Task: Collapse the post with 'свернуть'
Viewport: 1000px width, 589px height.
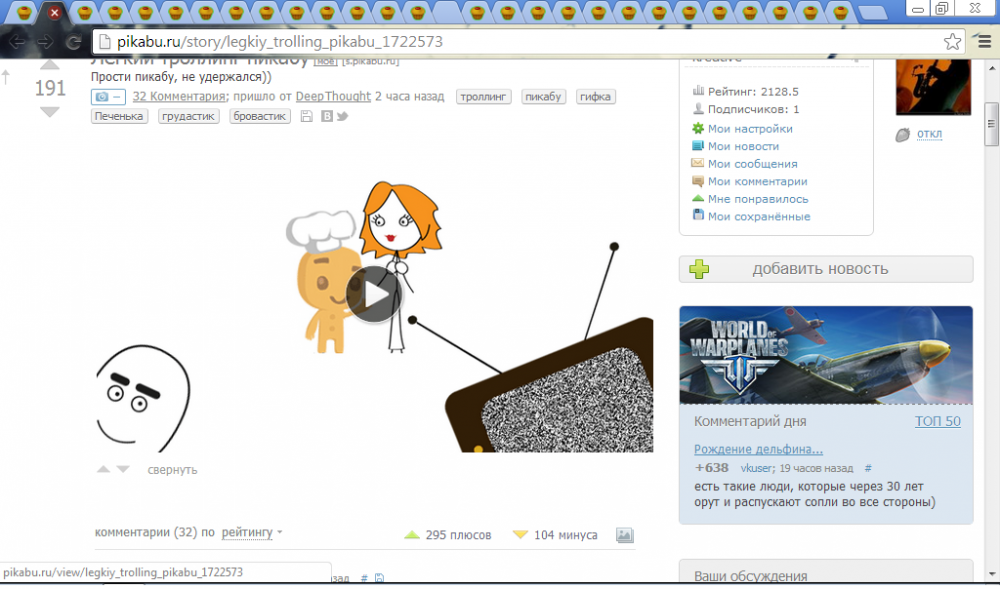Action: point(172,470)
